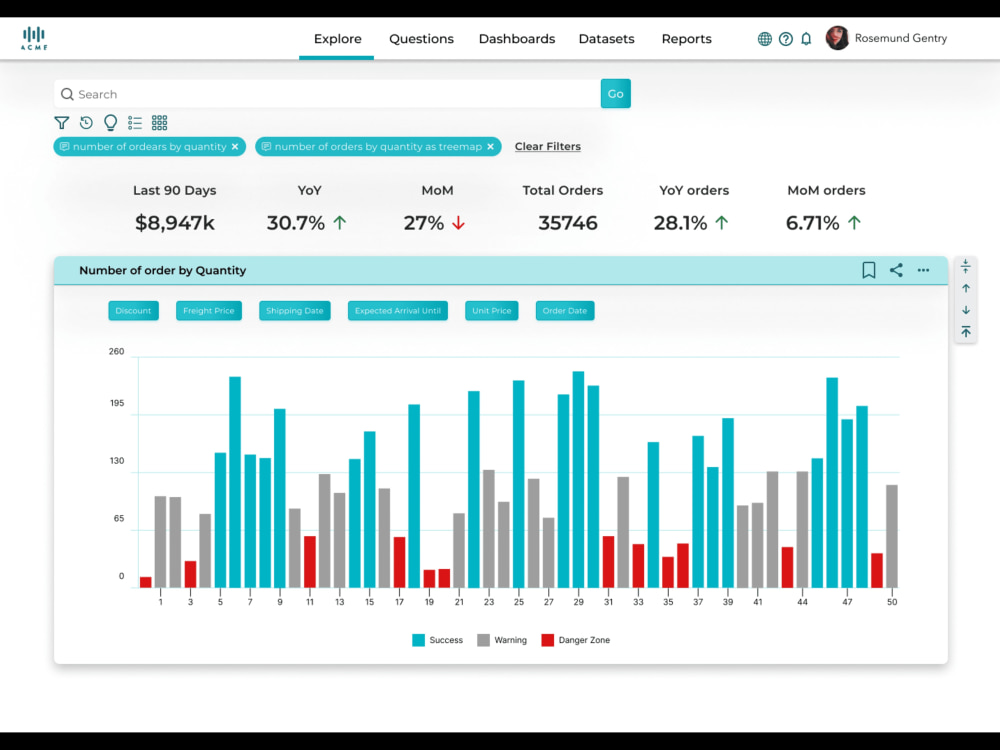Viewport: 1000px width, 750px height.
Task: Toggle the Success legend swatch
Action: (418, 640)
